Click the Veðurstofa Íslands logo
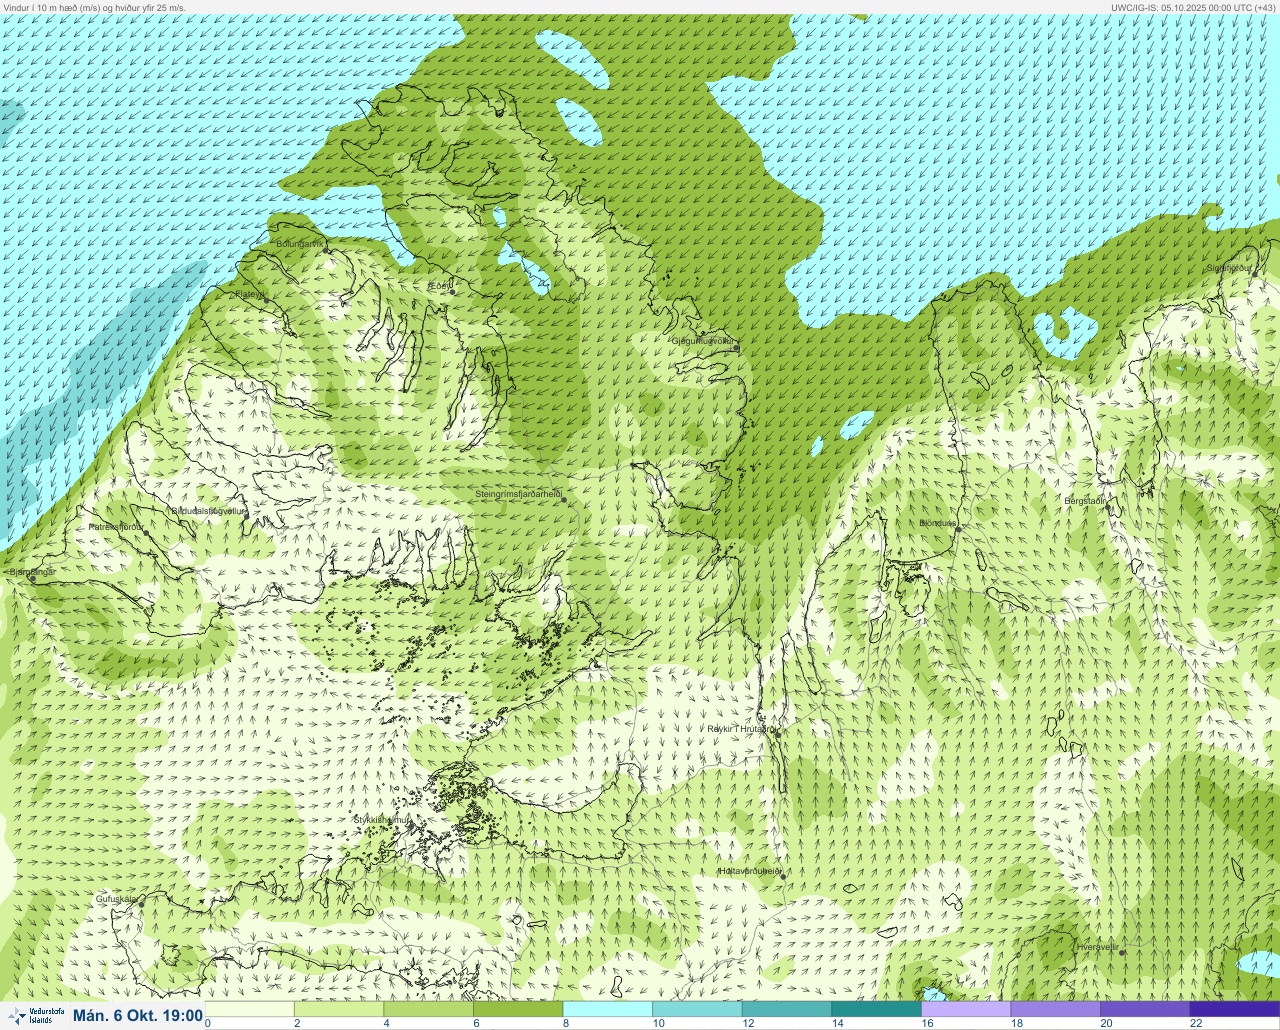This screenshot has height=1030, width=1280. [x=34, y=1016]
